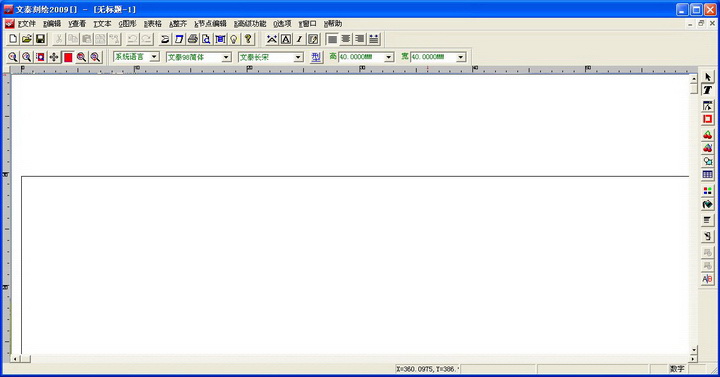Expand the 文泰长宋 font style dropdown

pos(298,57)
